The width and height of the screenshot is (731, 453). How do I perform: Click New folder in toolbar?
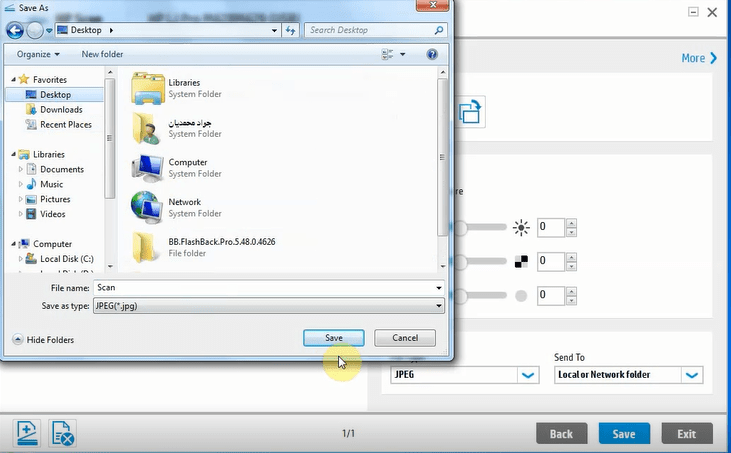click(104, 54)
